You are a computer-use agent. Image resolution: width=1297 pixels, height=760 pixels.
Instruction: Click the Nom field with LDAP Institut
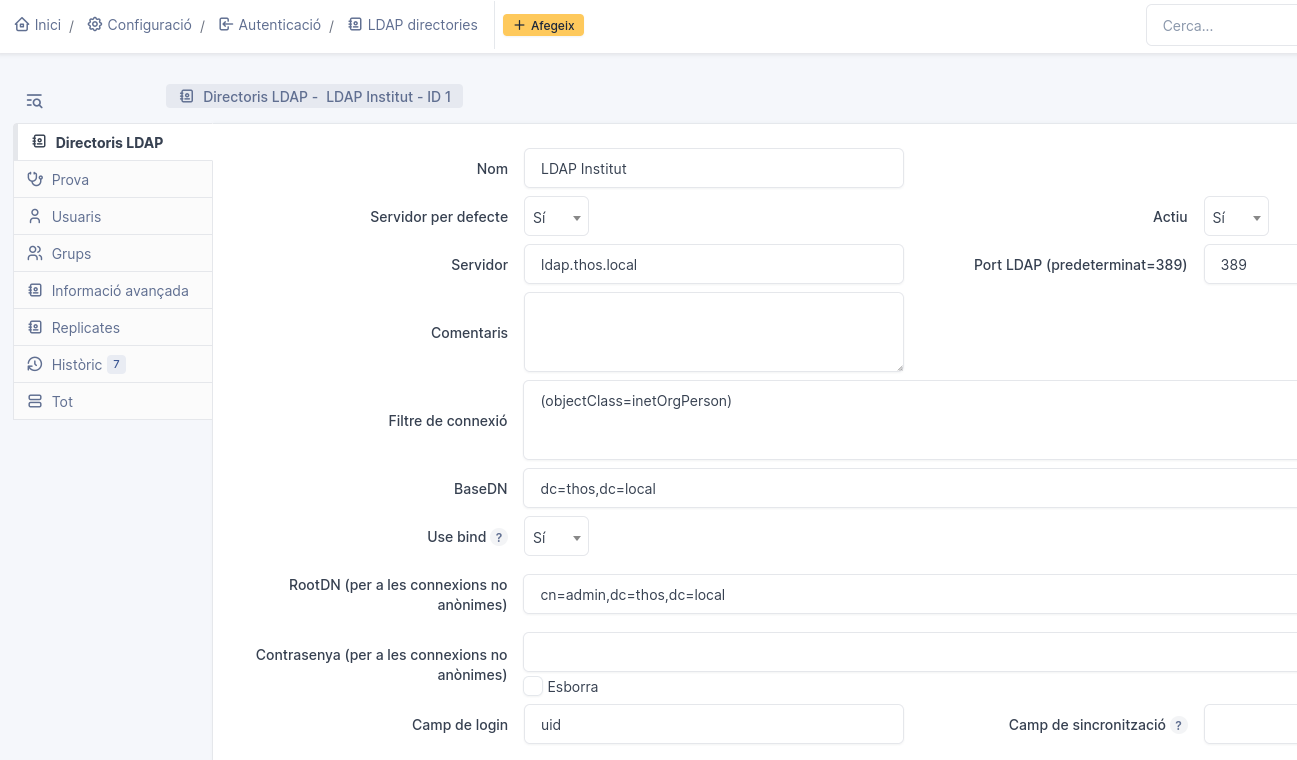pos(713,168)
